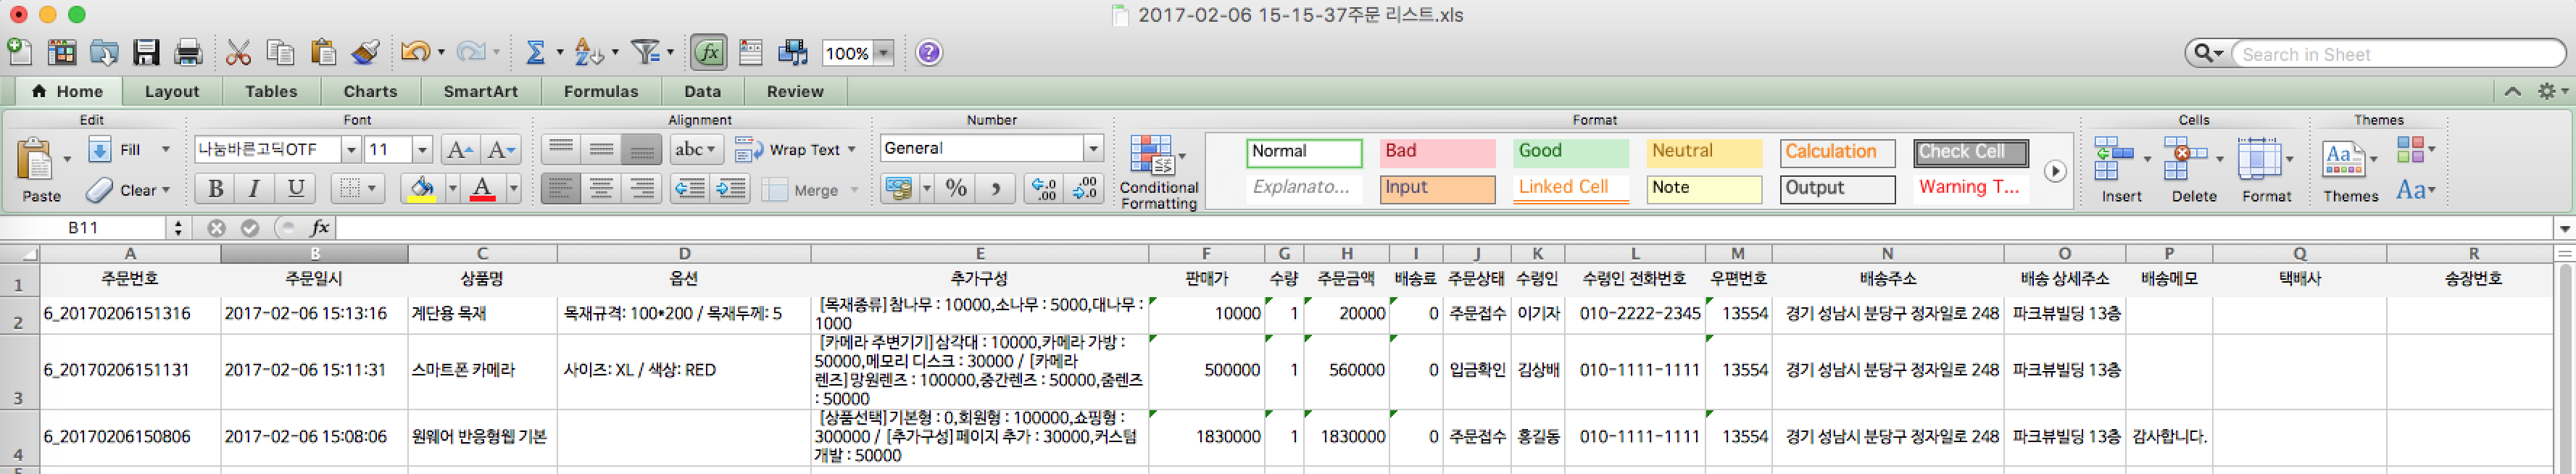2576x474 pixels.
Task: Select the Format Painter brush icon
Action: point(365,53)
